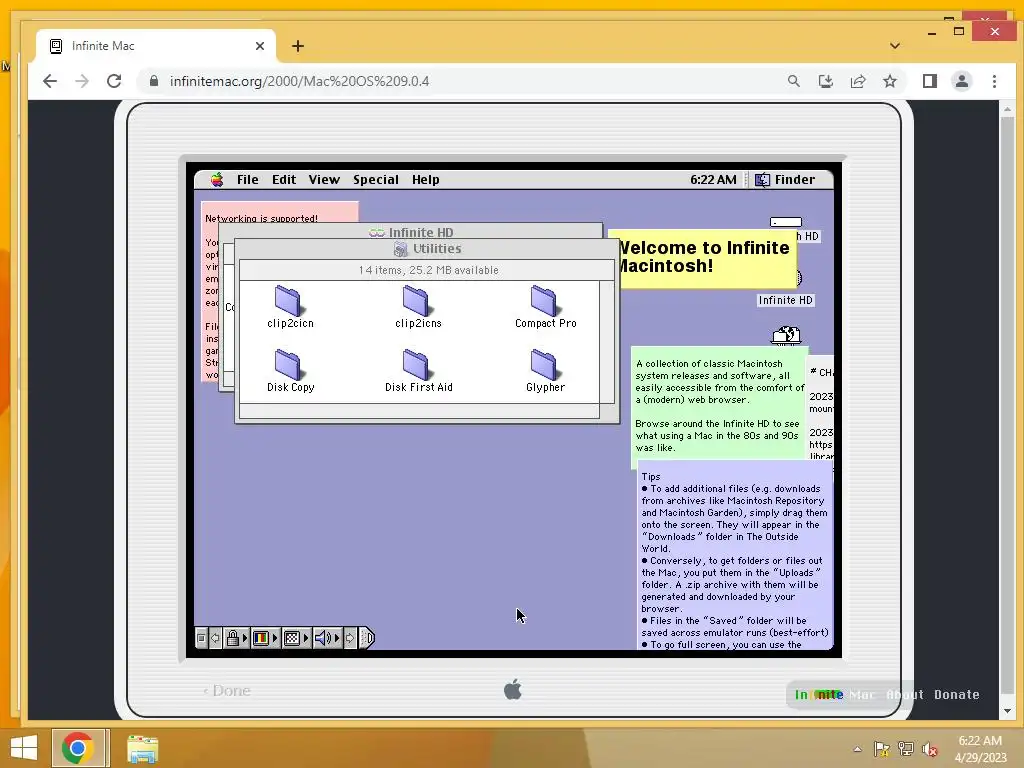
Task: Select the hard disk icon above the yellow note
Action: pos(786,222)
